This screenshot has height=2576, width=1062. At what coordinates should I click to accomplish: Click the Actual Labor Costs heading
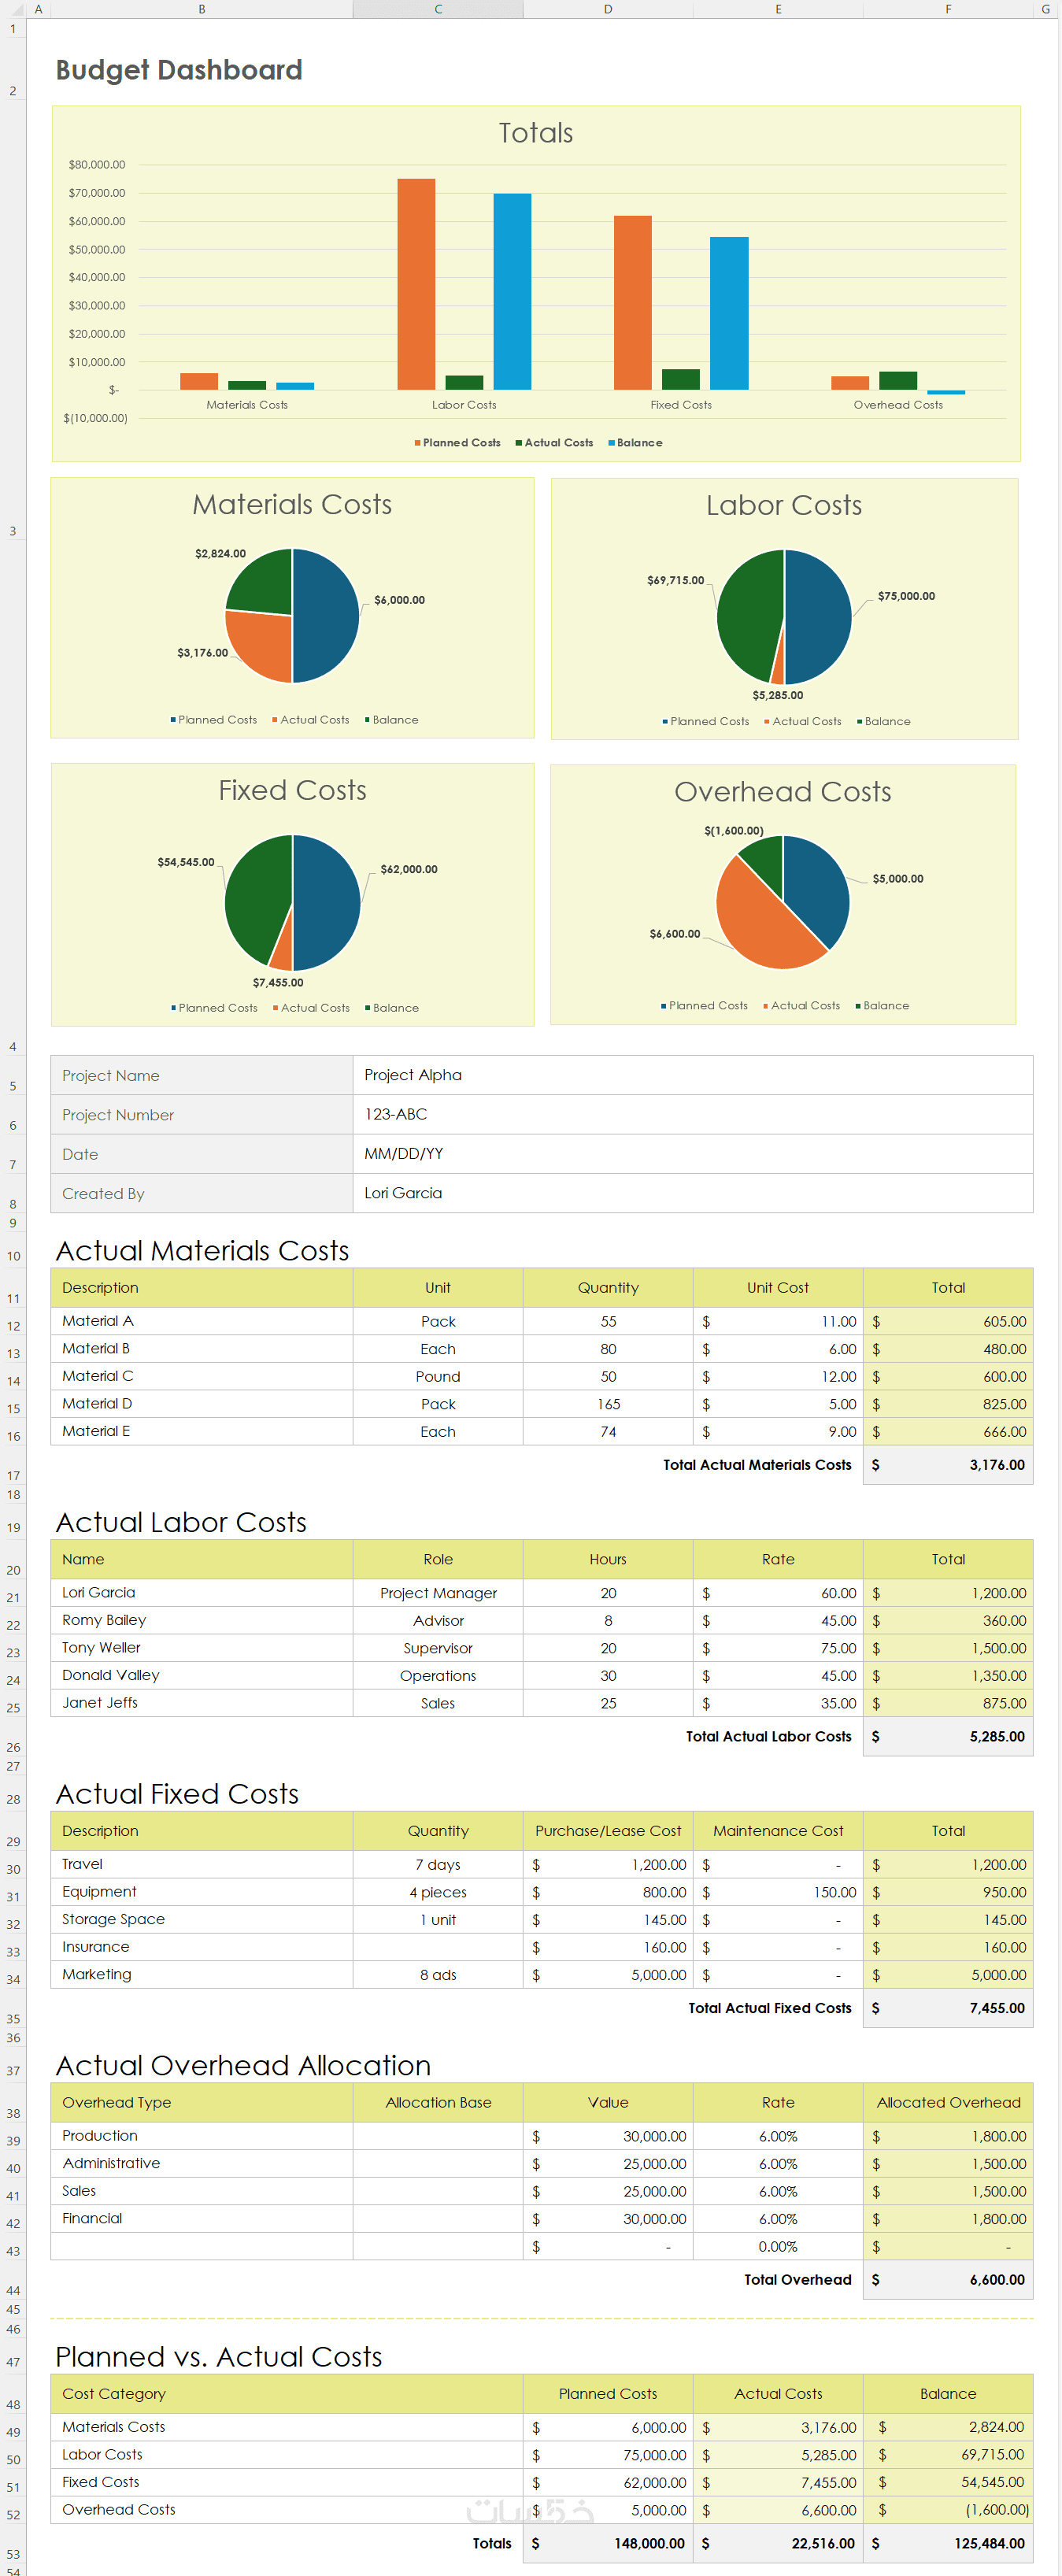coord(181,1523)
